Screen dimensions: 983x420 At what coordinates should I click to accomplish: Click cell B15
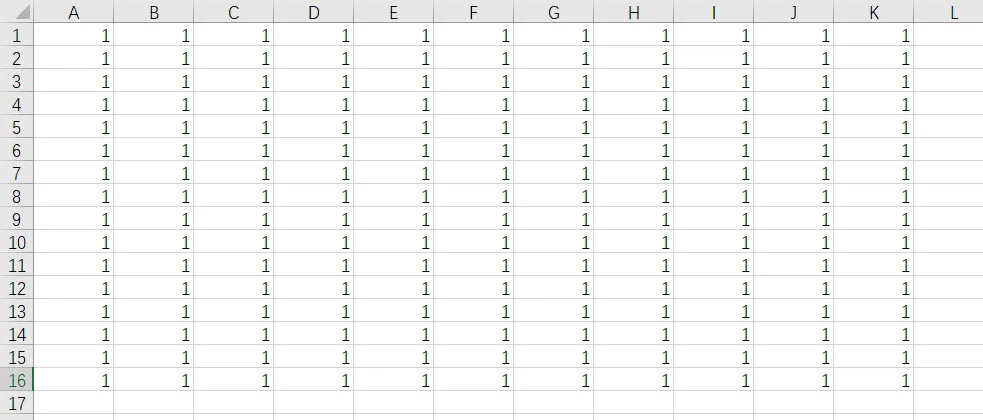click(154, 357)
